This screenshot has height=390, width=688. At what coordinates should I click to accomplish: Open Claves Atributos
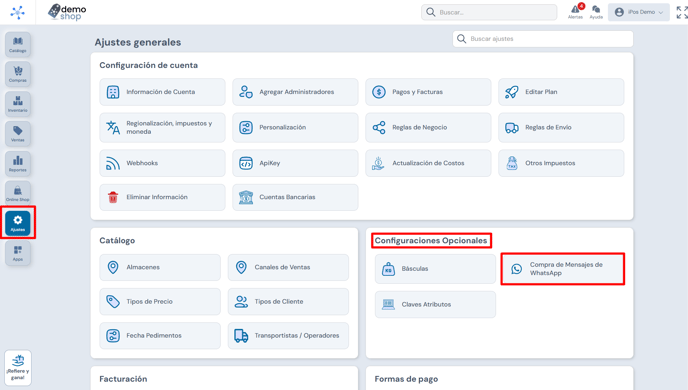coord(435,304)
